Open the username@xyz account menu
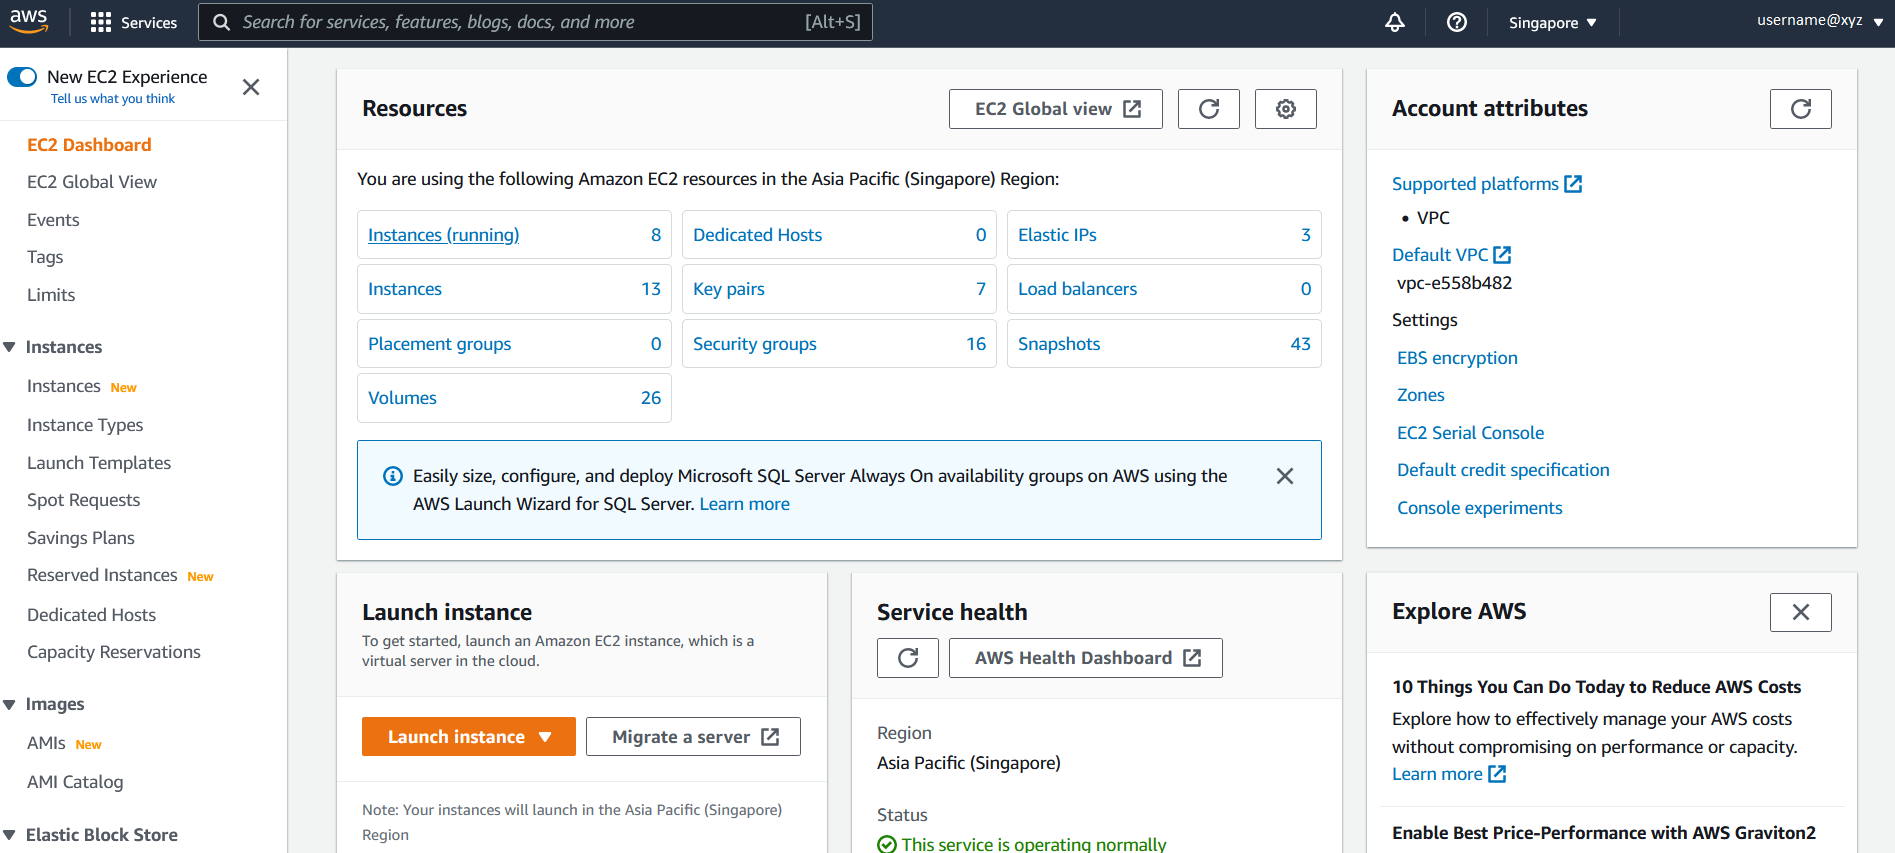Viewport: 1895px width, 853px height. pos(1820,20)
